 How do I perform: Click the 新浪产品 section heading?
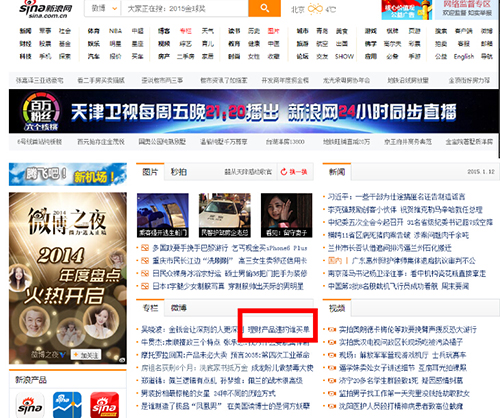[31, 380]
